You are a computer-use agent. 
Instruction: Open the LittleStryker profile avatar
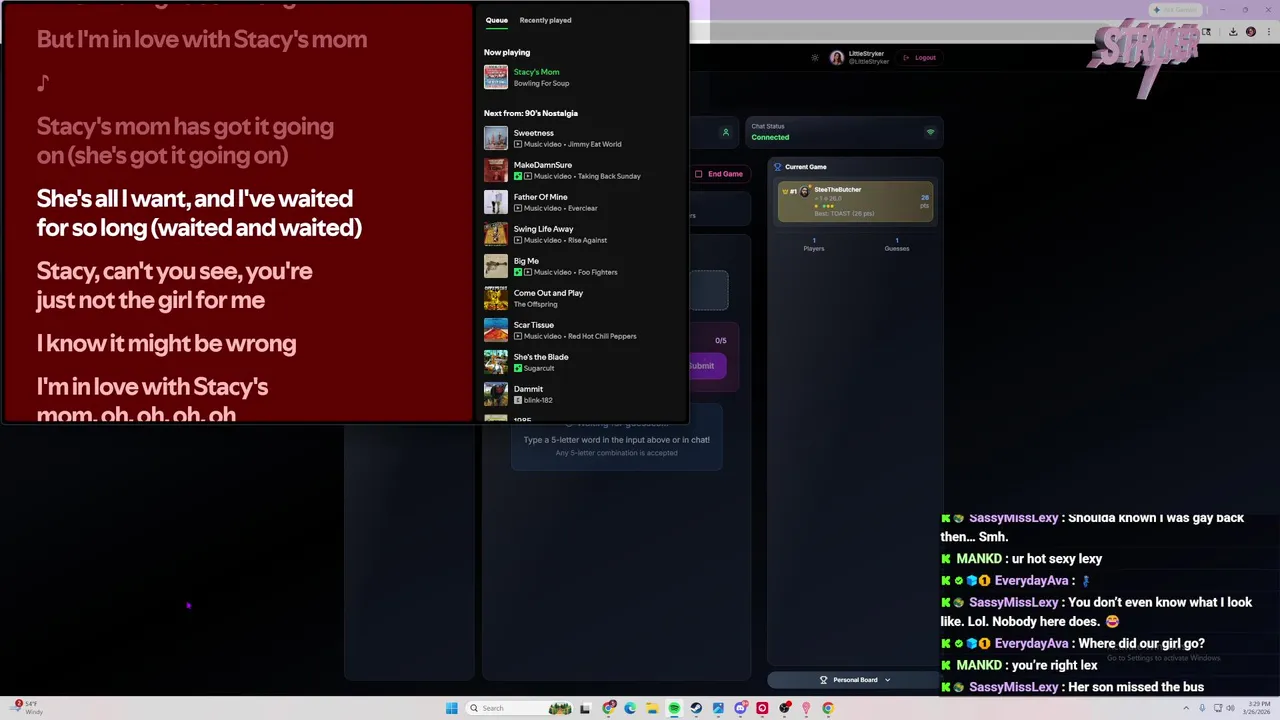[837, 58]
